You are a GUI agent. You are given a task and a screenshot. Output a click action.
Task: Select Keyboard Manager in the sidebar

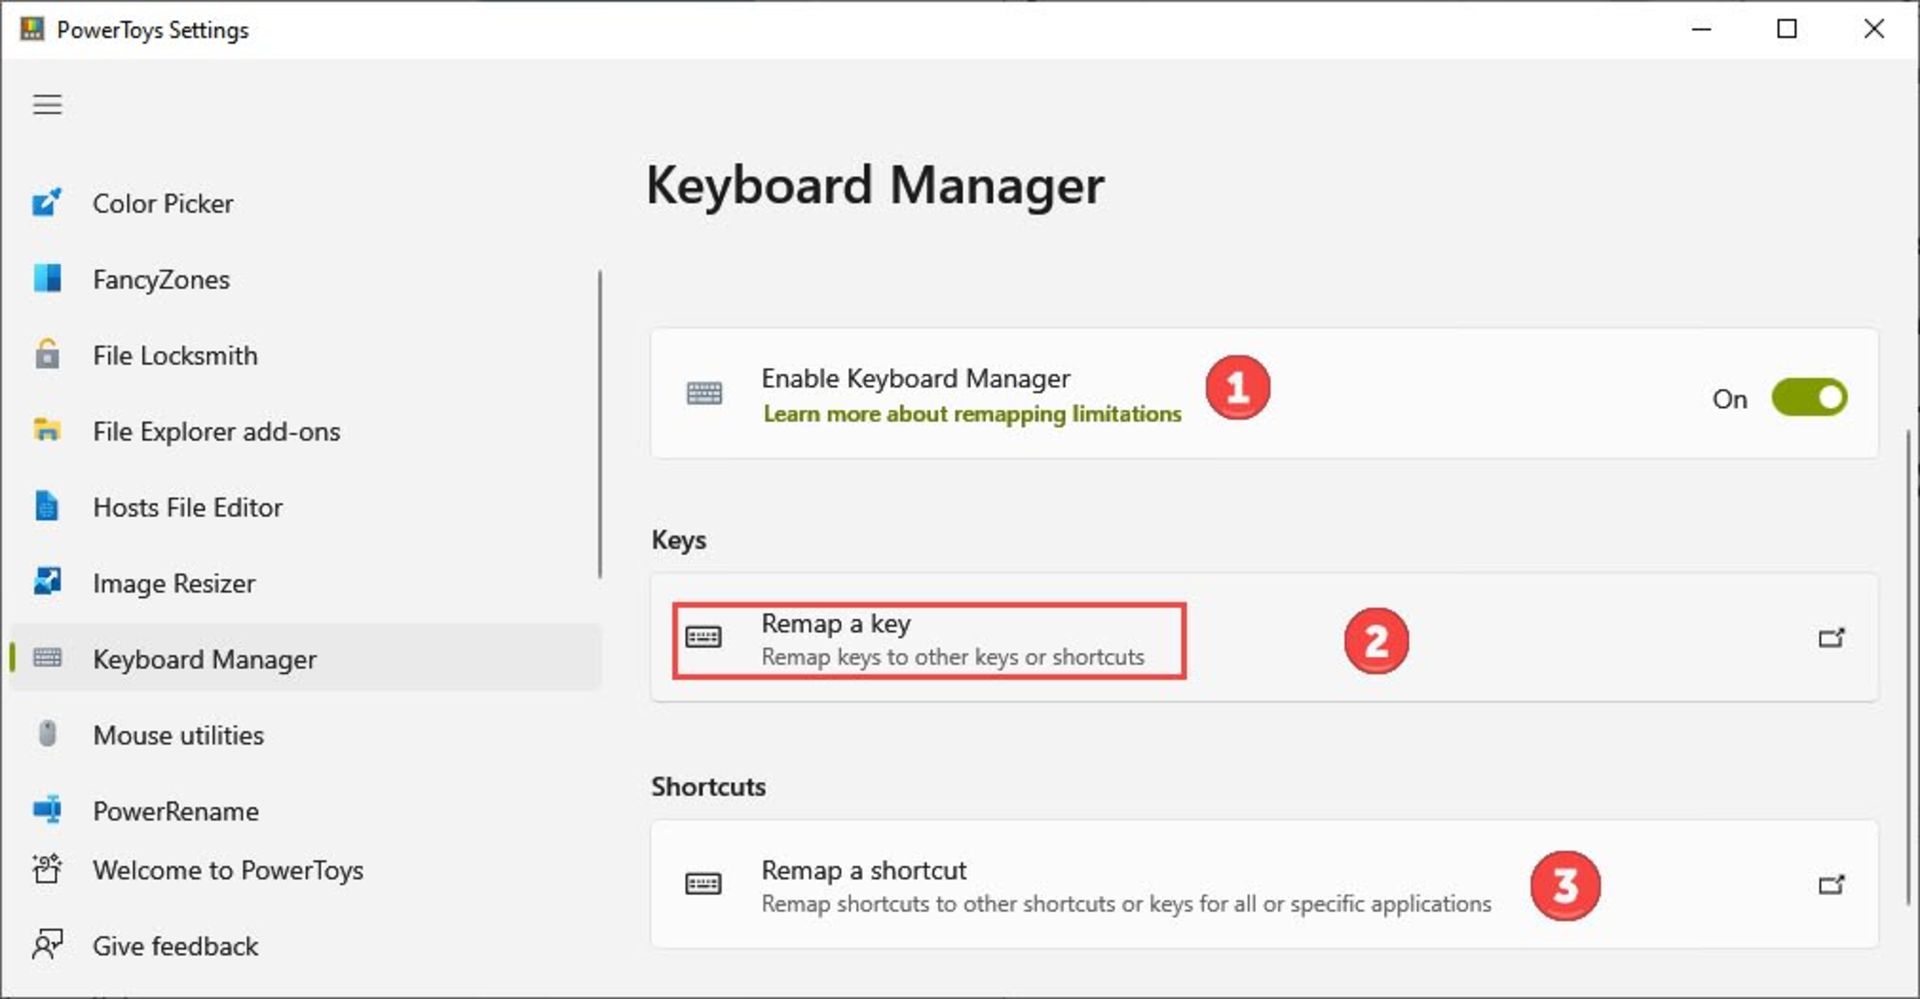[x=204, y=659]
